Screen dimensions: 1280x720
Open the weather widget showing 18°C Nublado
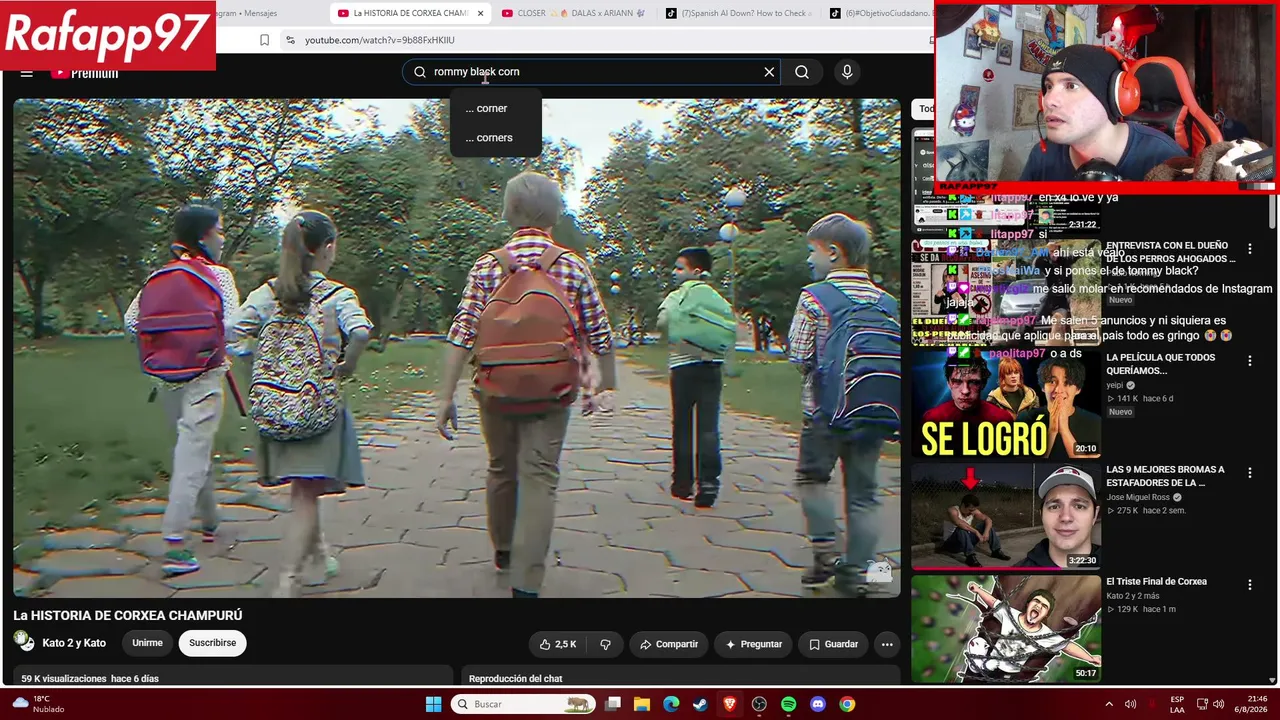click(40, 704)
